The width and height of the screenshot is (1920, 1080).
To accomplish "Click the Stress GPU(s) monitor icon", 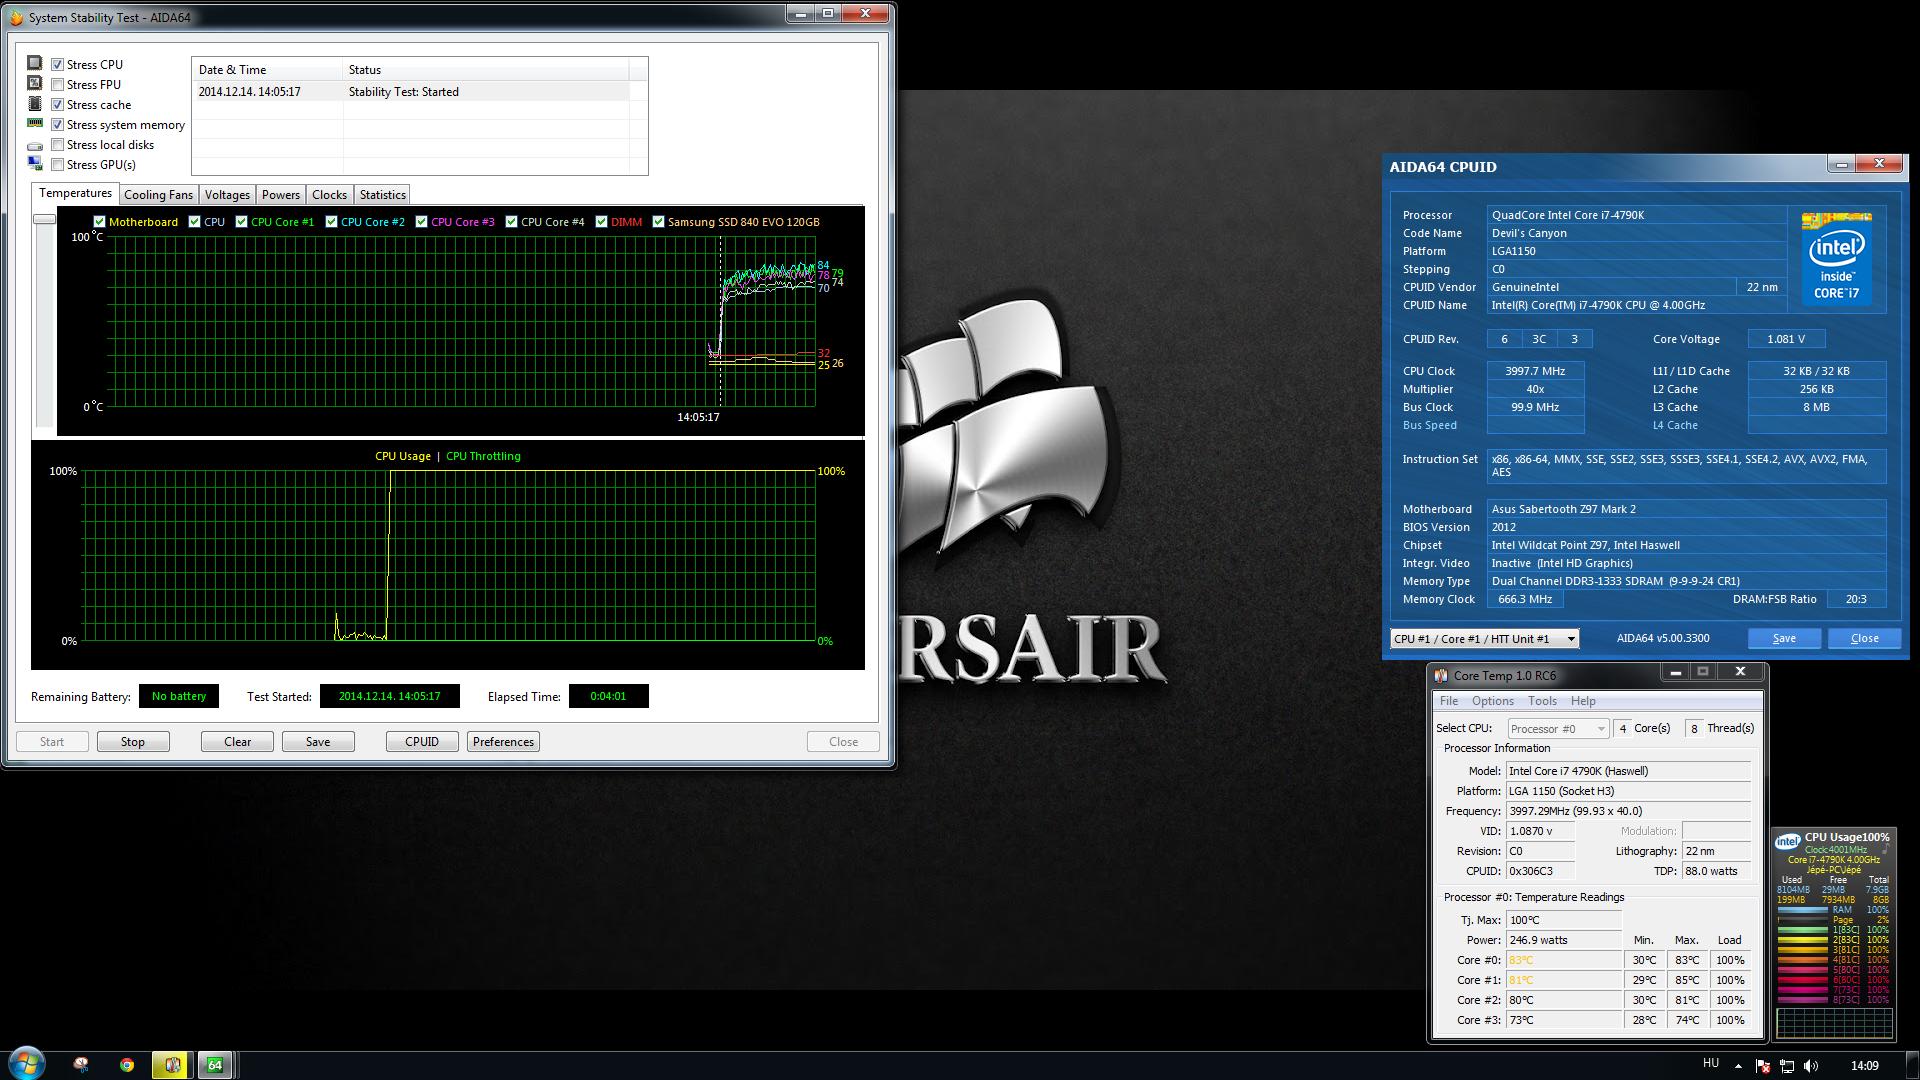I will 35,164.
